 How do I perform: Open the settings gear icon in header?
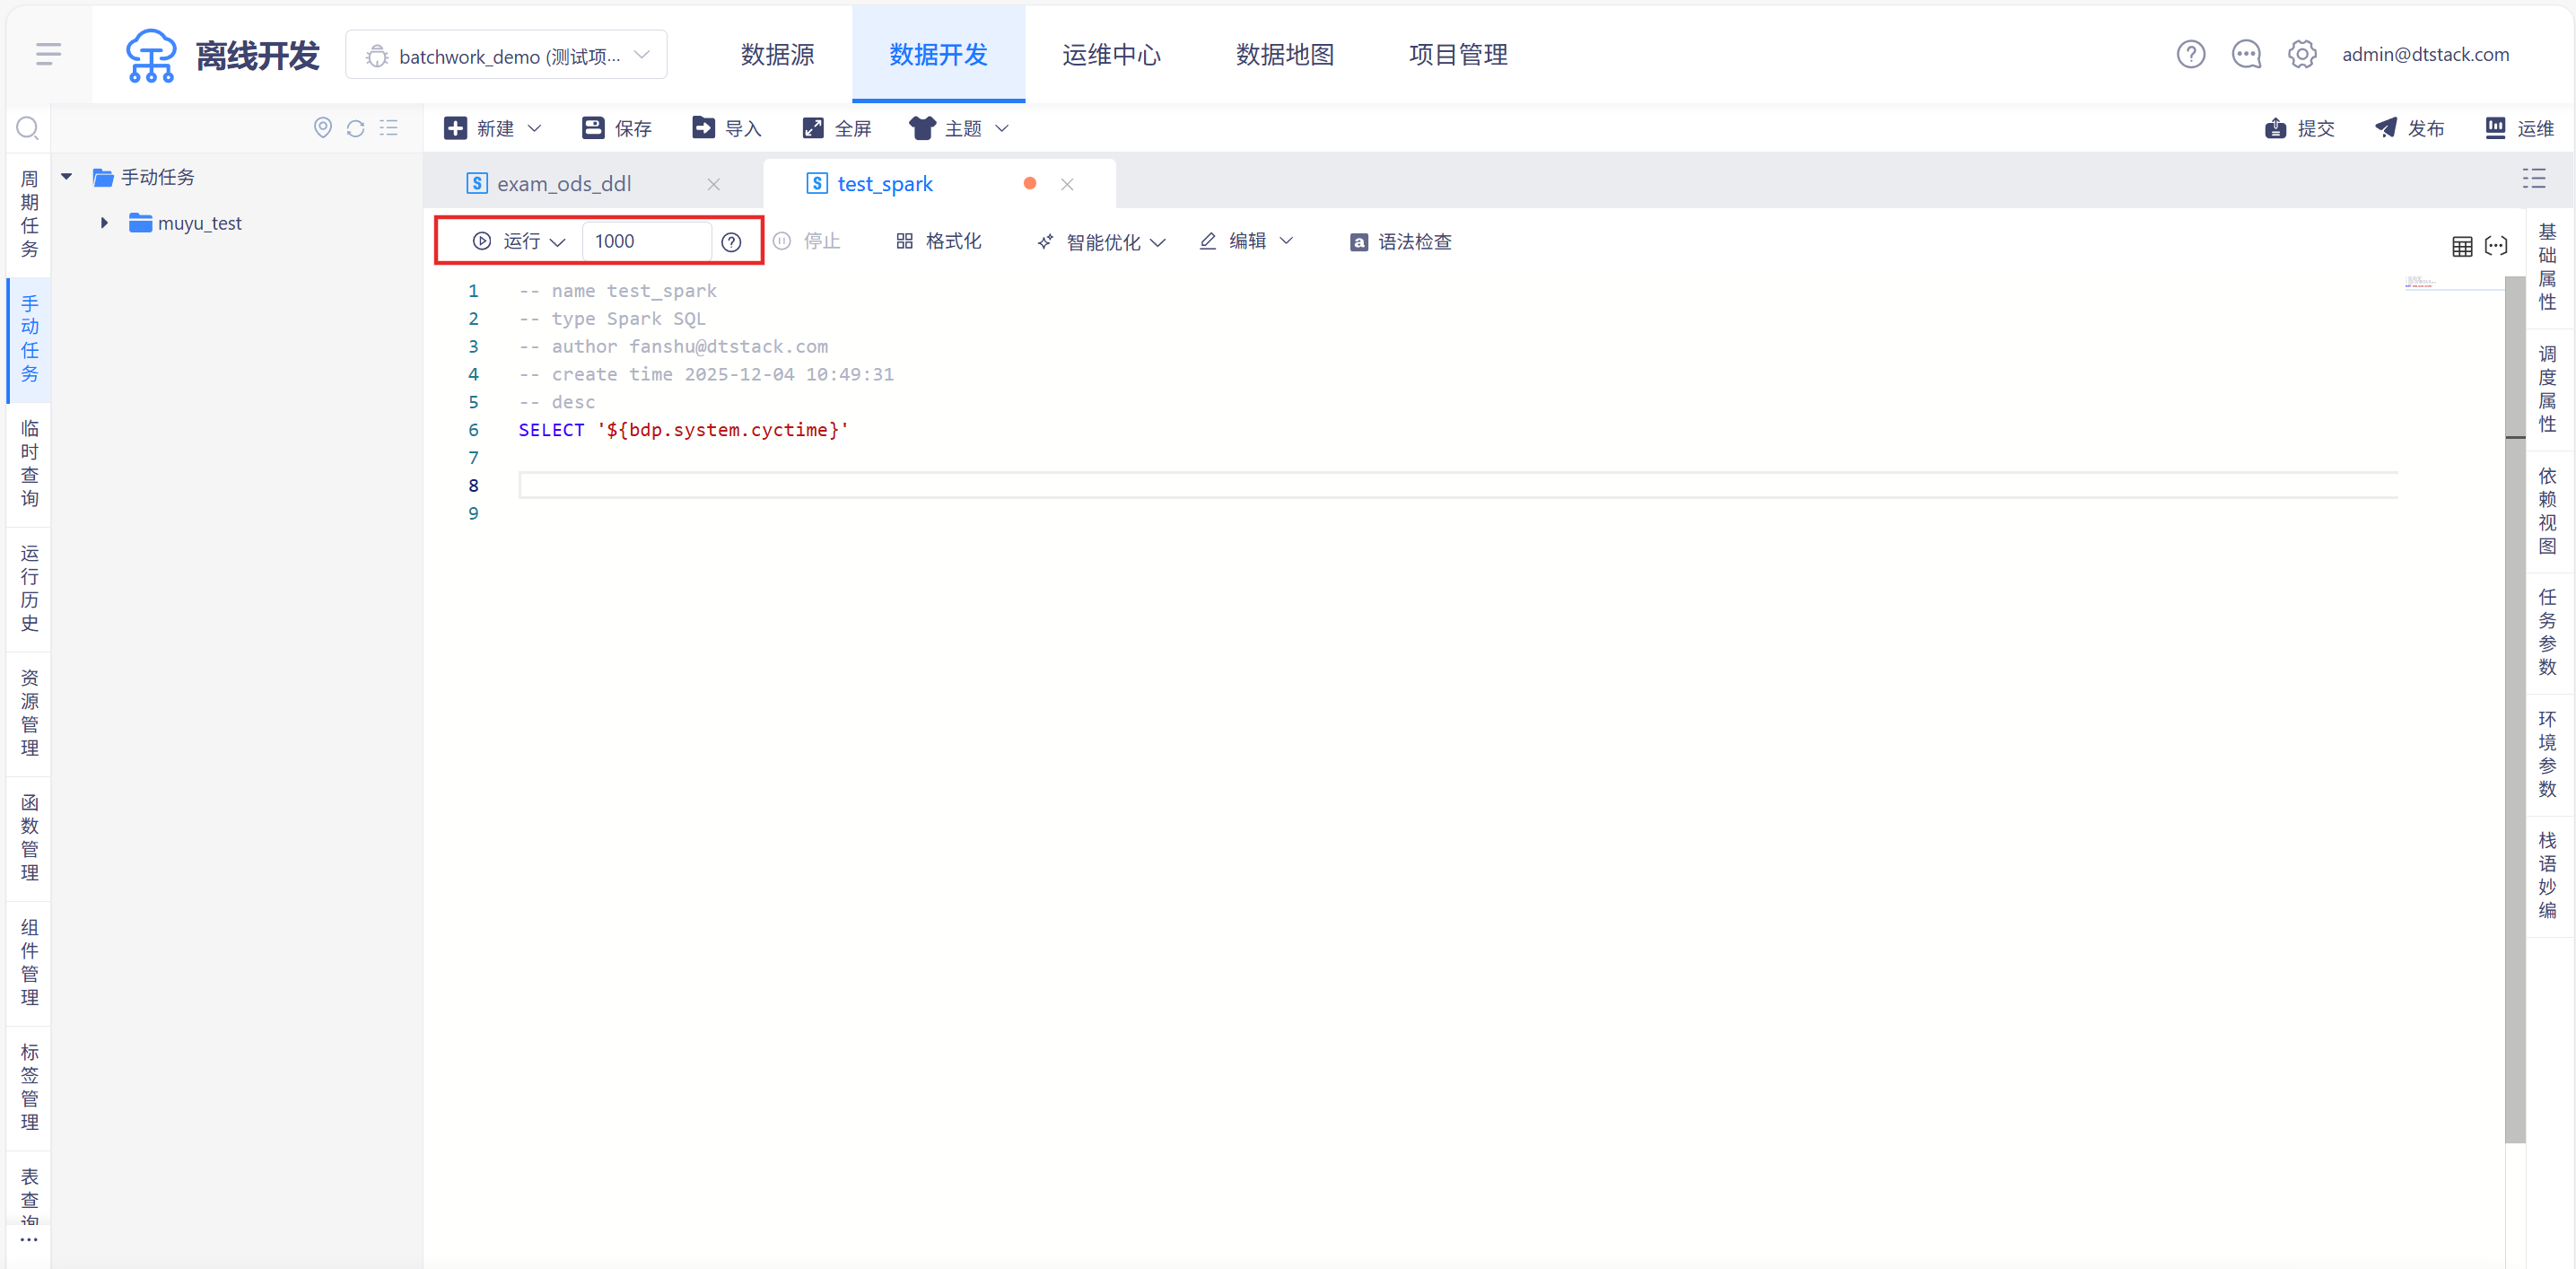pos(2302,54)
